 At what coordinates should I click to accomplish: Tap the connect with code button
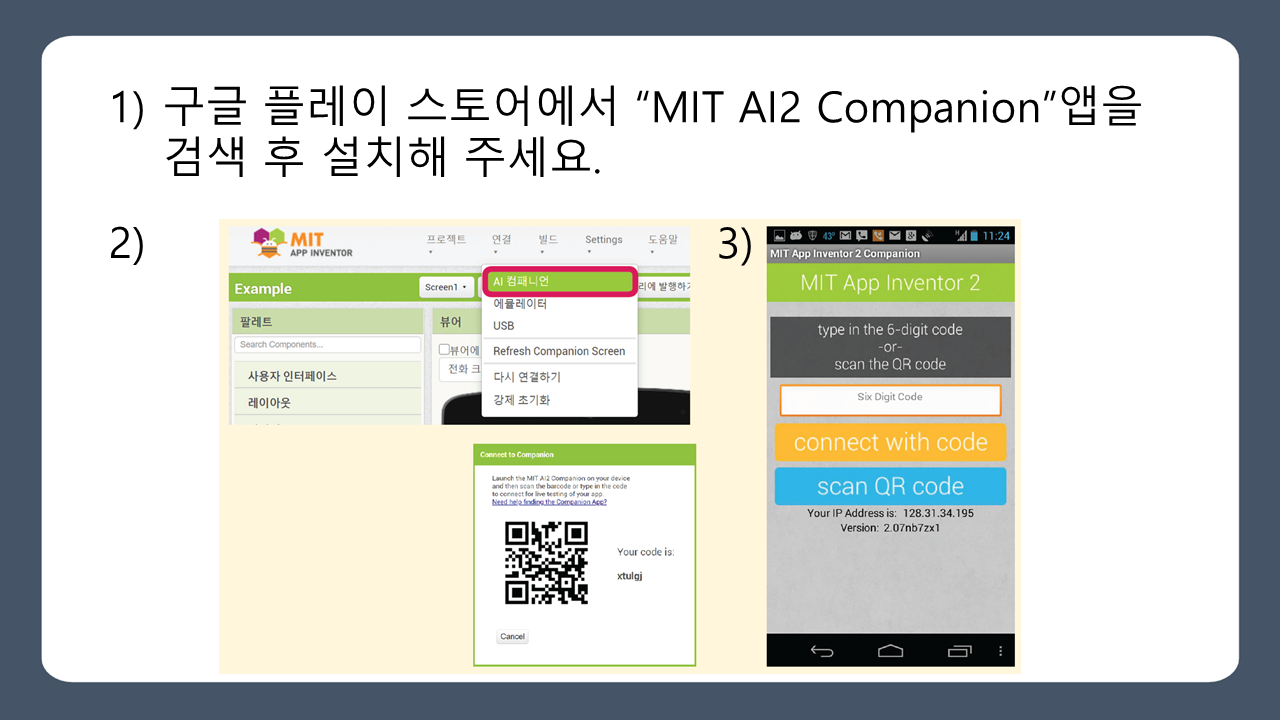click(890, 442)
